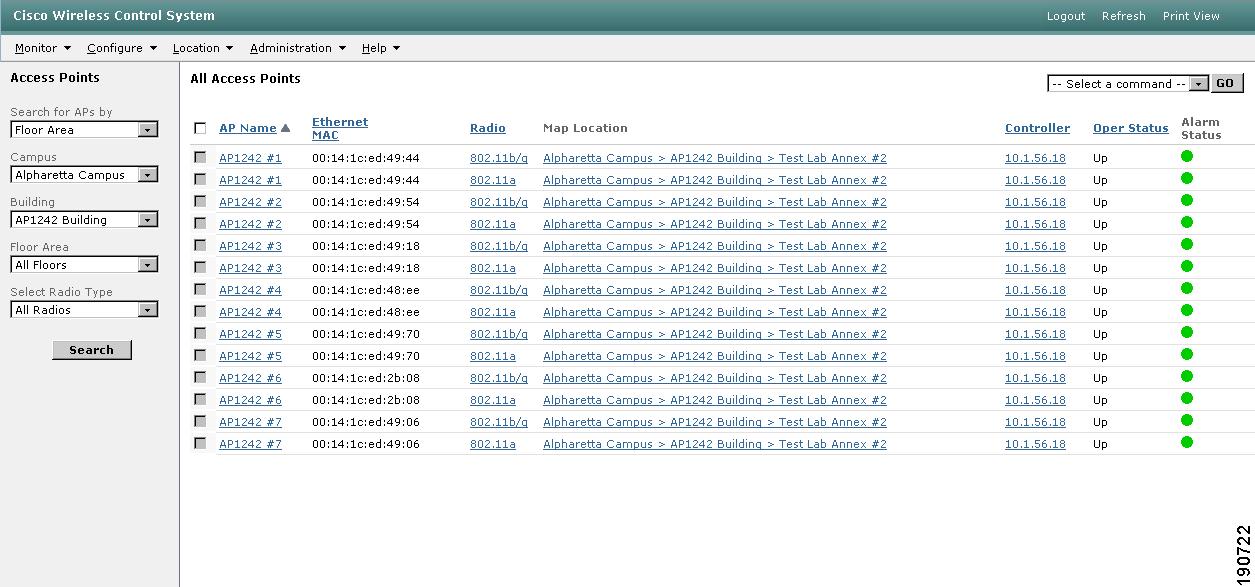Check the box for AP1242 #4 802.11b/g row
Screen dimensions: 1255x587
tap(200, 289)
